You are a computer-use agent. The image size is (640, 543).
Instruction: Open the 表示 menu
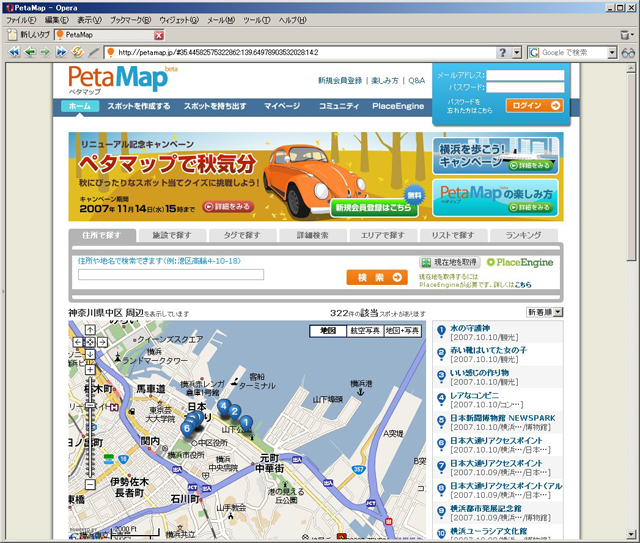coord(89,20)
